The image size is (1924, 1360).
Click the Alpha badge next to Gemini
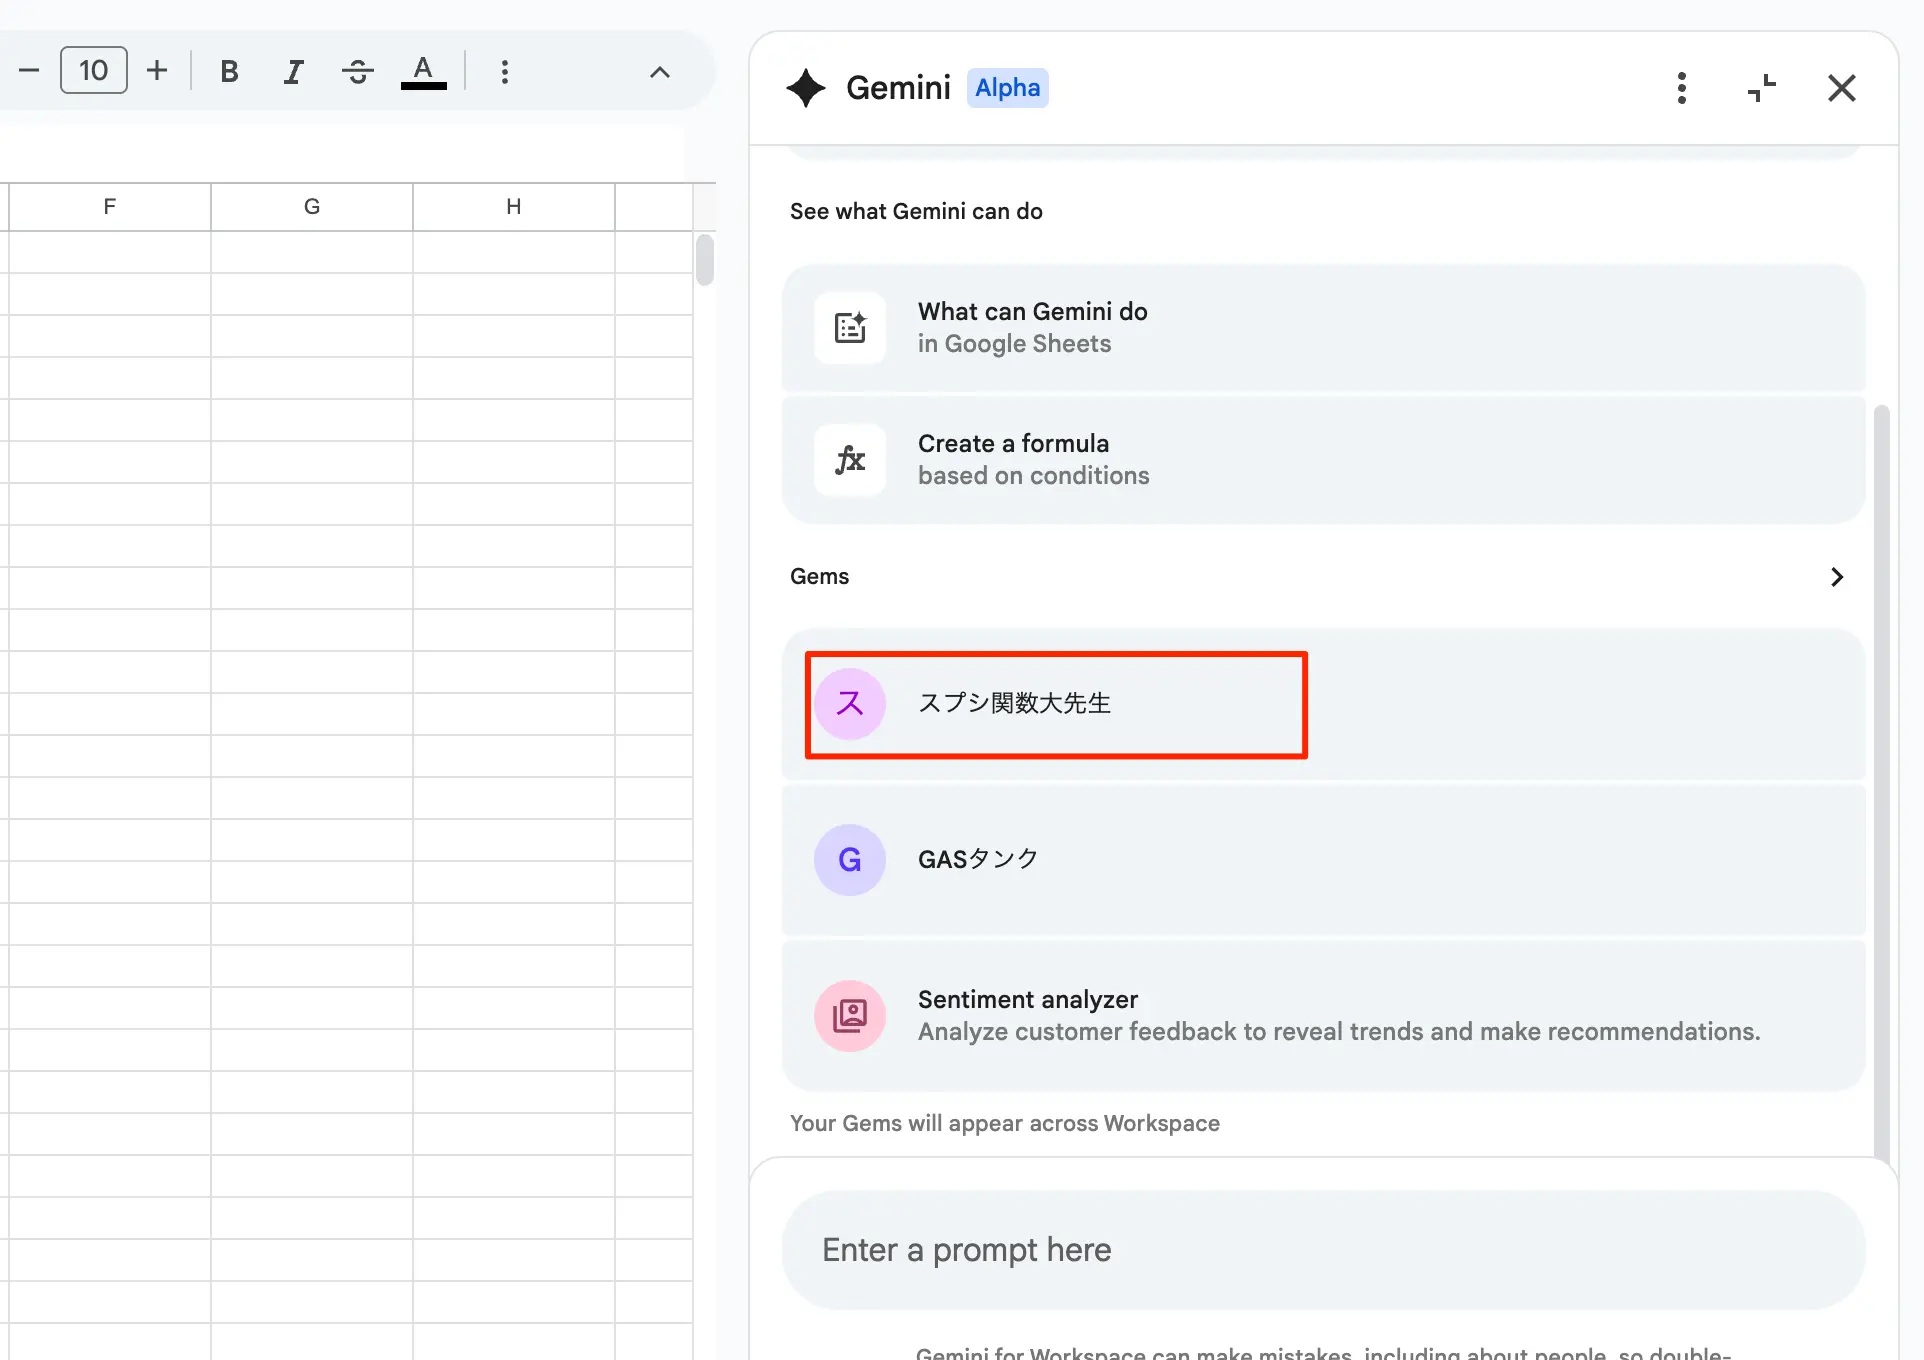pos(1007,88)
